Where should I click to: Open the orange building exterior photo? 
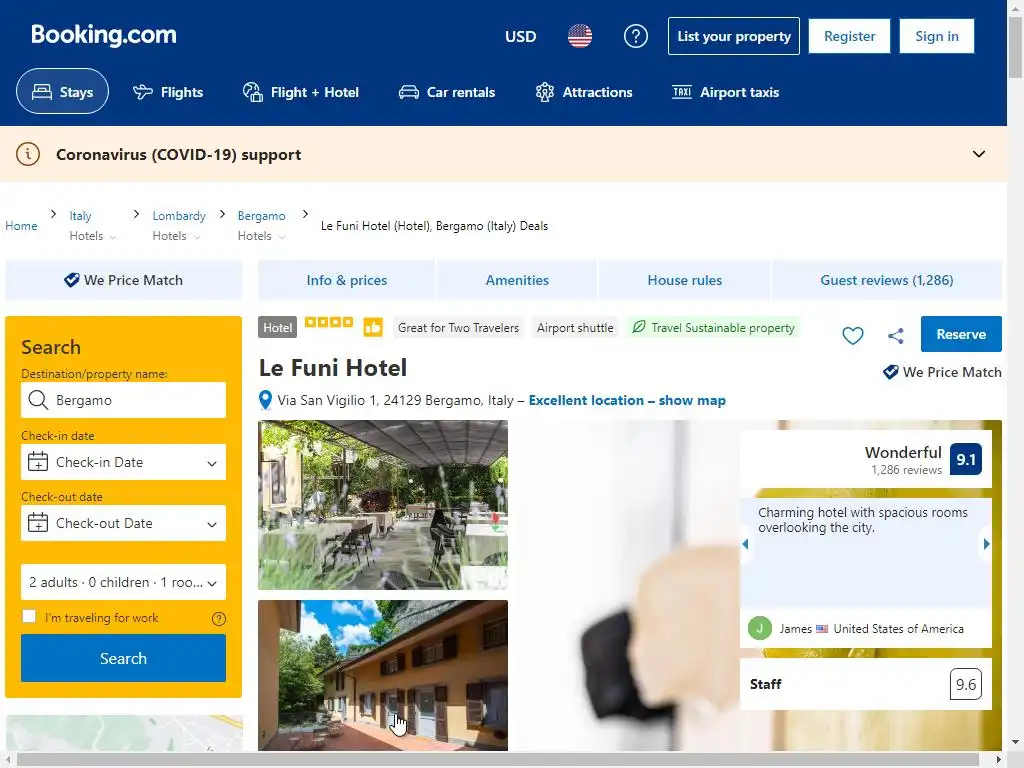[x=383, y=675]
